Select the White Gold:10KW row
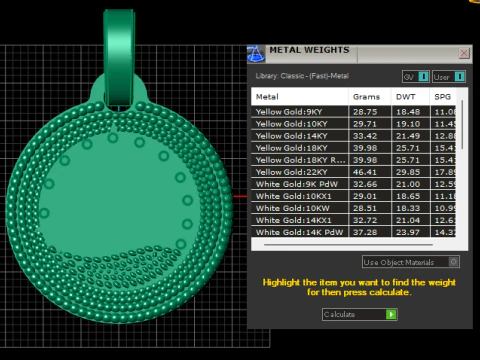The height and width of the screenshot is (360, 480). [353, 208]
